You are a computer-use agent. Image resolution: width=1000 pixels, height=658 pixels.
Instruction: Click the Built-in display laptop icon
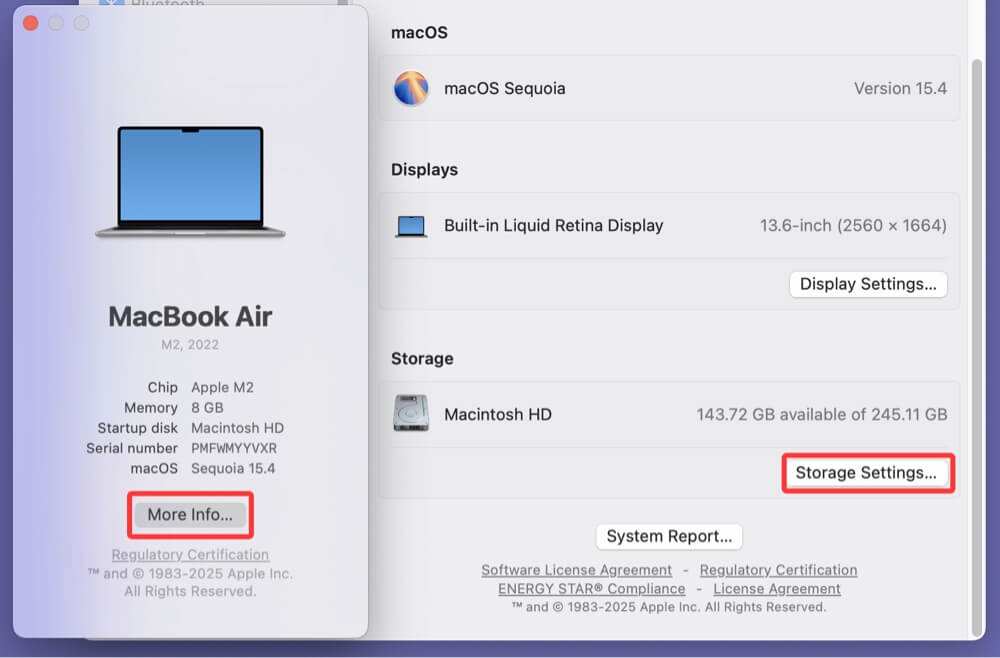411,226
